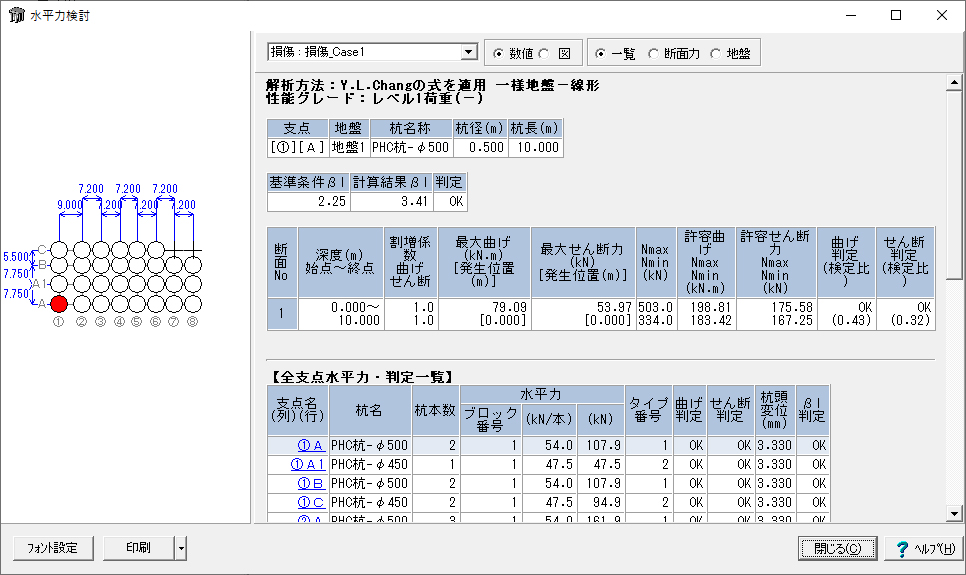Click the scrollbar up arrow
Viewport: 966px width, 575px height.
pos(954,82)
